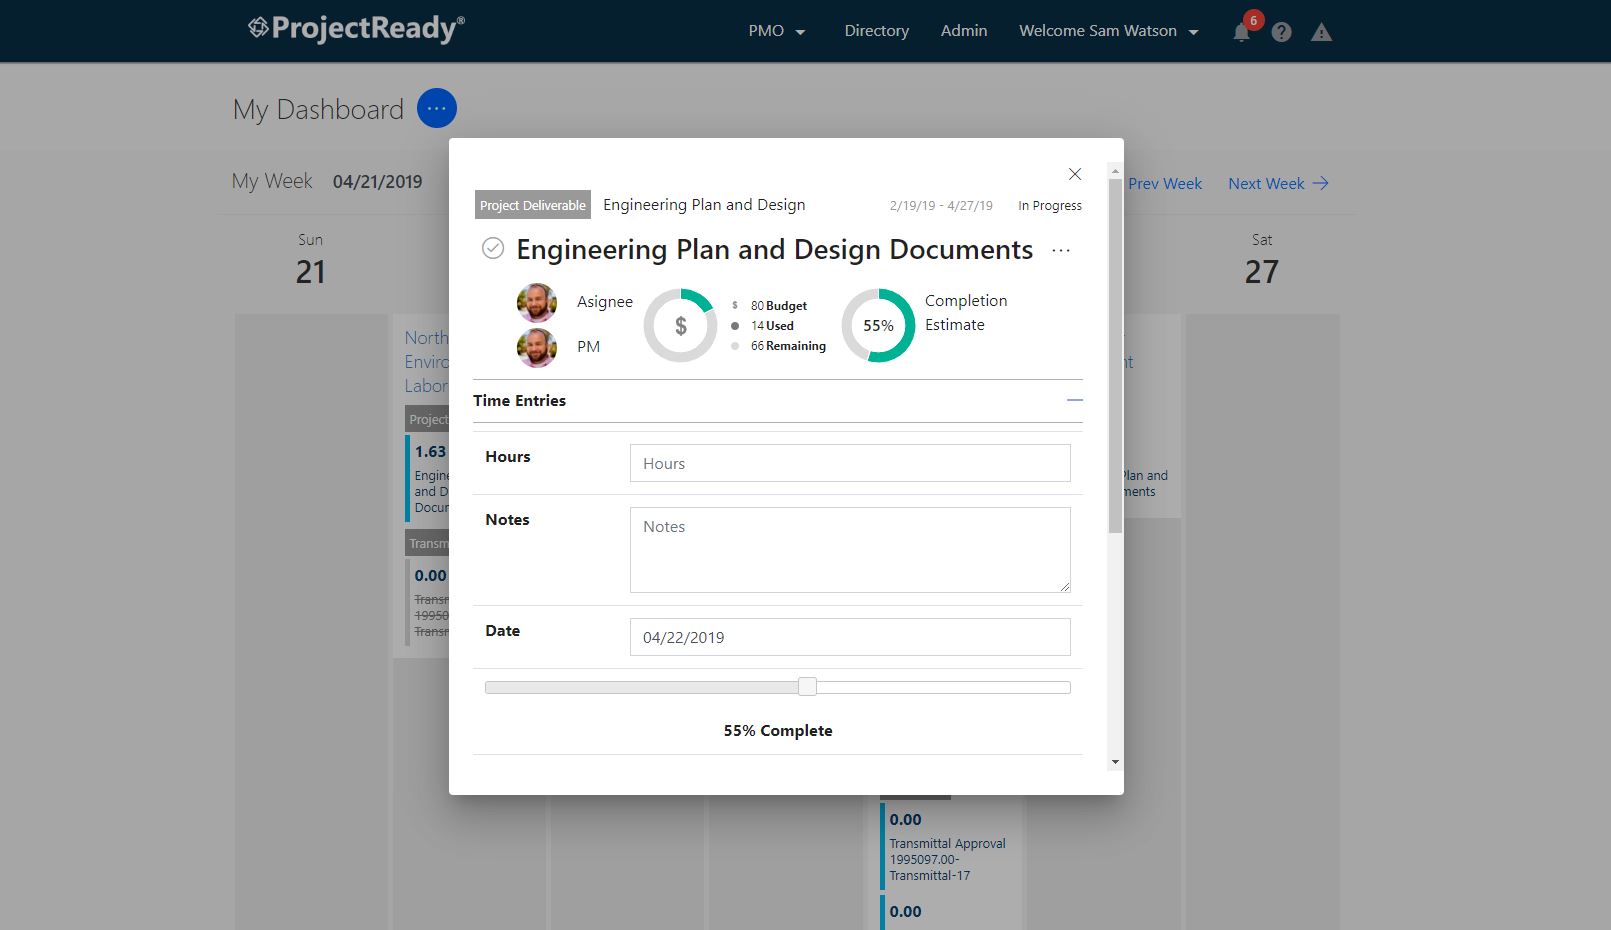Collapse the Time Entries section
Image resolution: width=1611 pixels, height=930 pixels.
tap(1075, 400)
